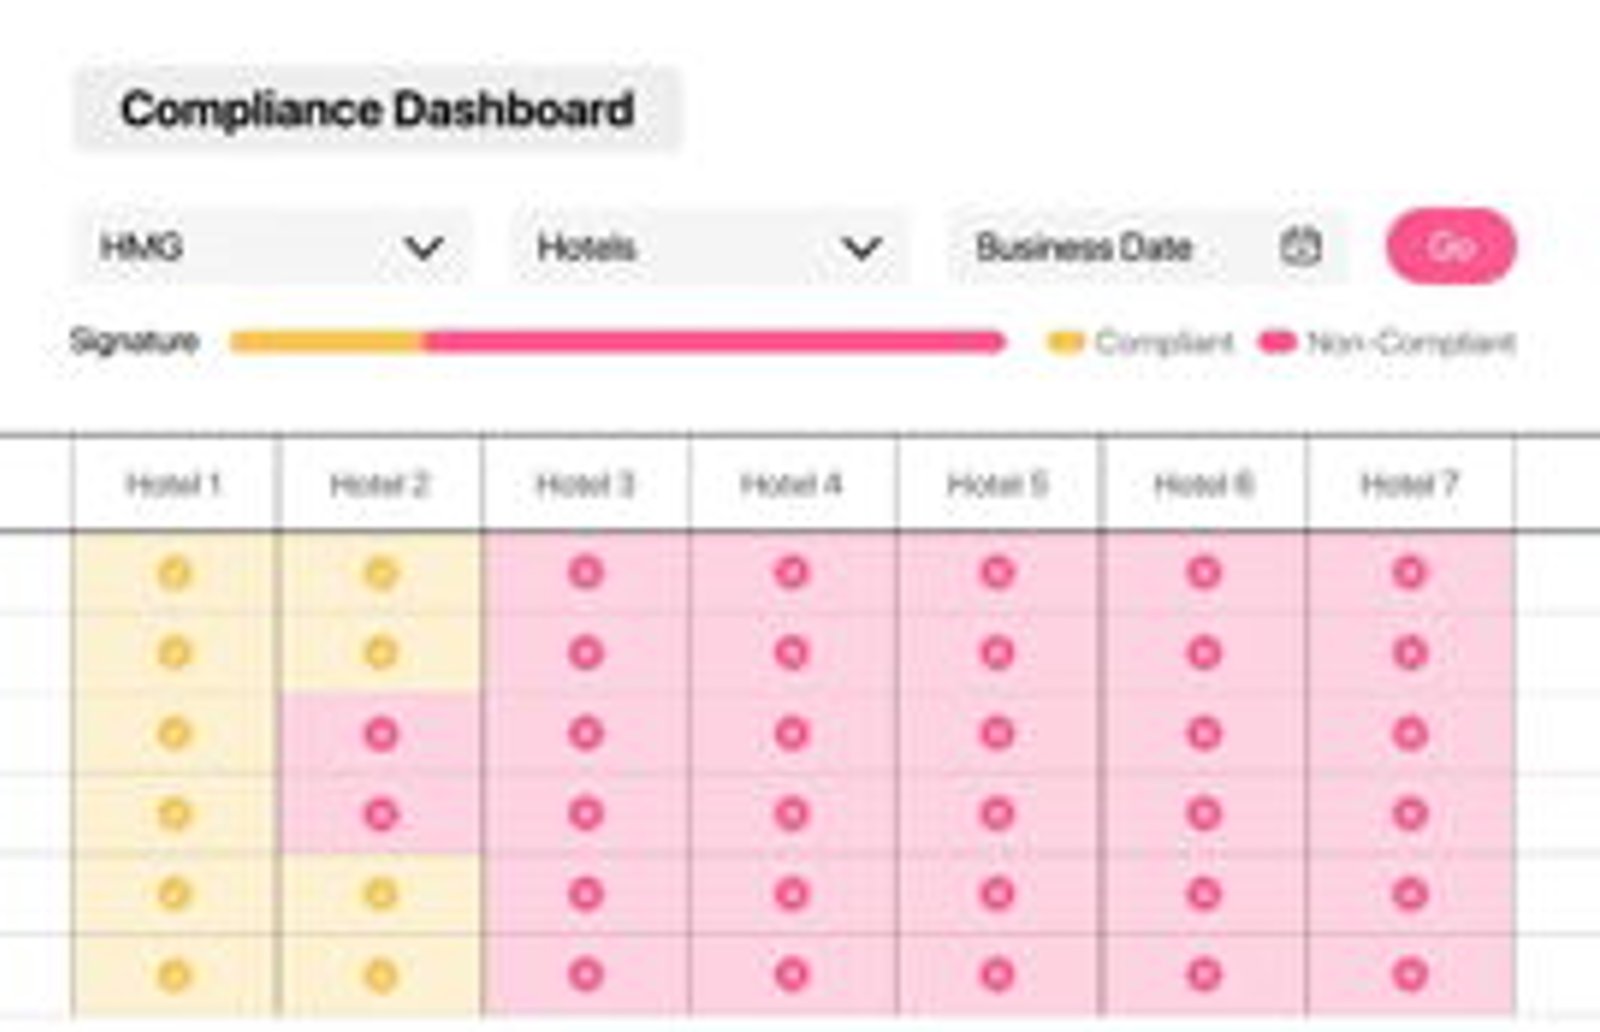
Task: Click Hotel 1 first row yellow status dot
Action: (174, 573)
